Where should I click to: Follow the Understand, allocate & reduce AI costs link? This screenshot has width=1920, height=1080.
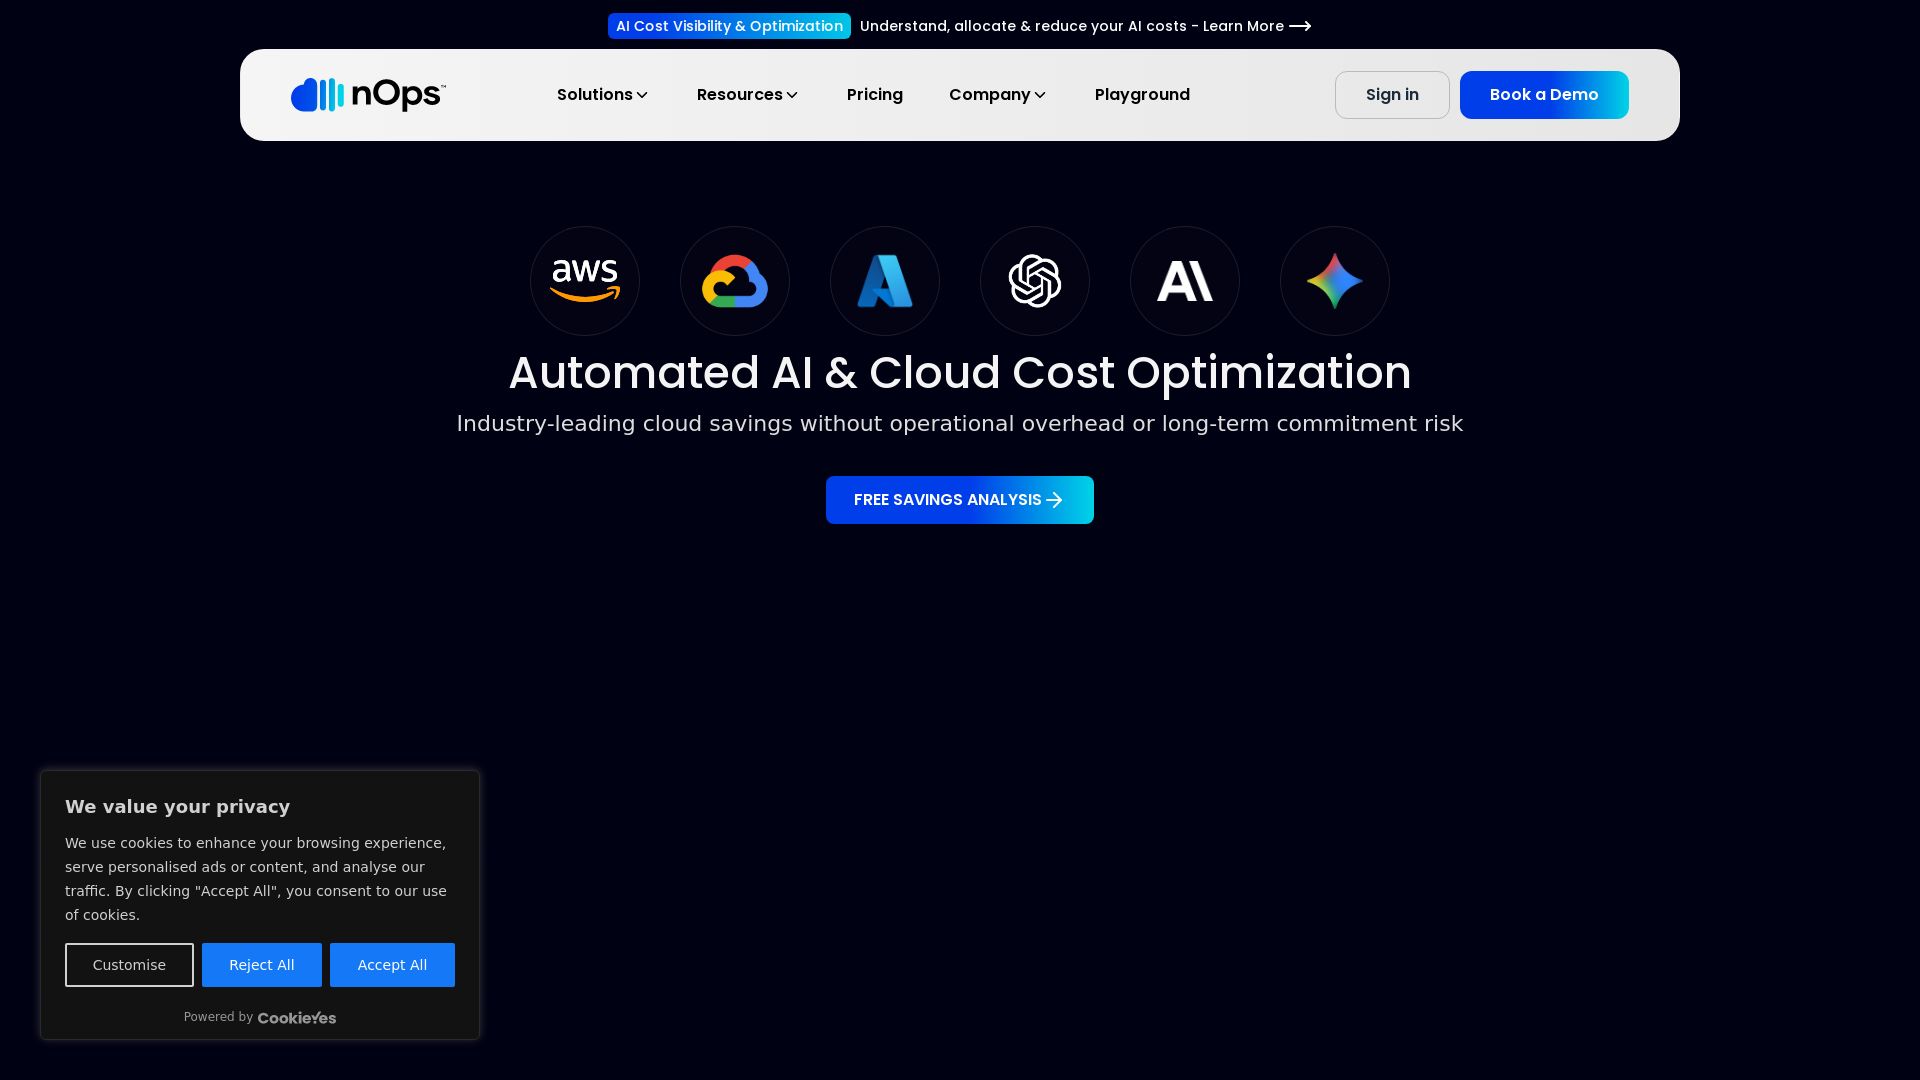[x=1072, y=26]
